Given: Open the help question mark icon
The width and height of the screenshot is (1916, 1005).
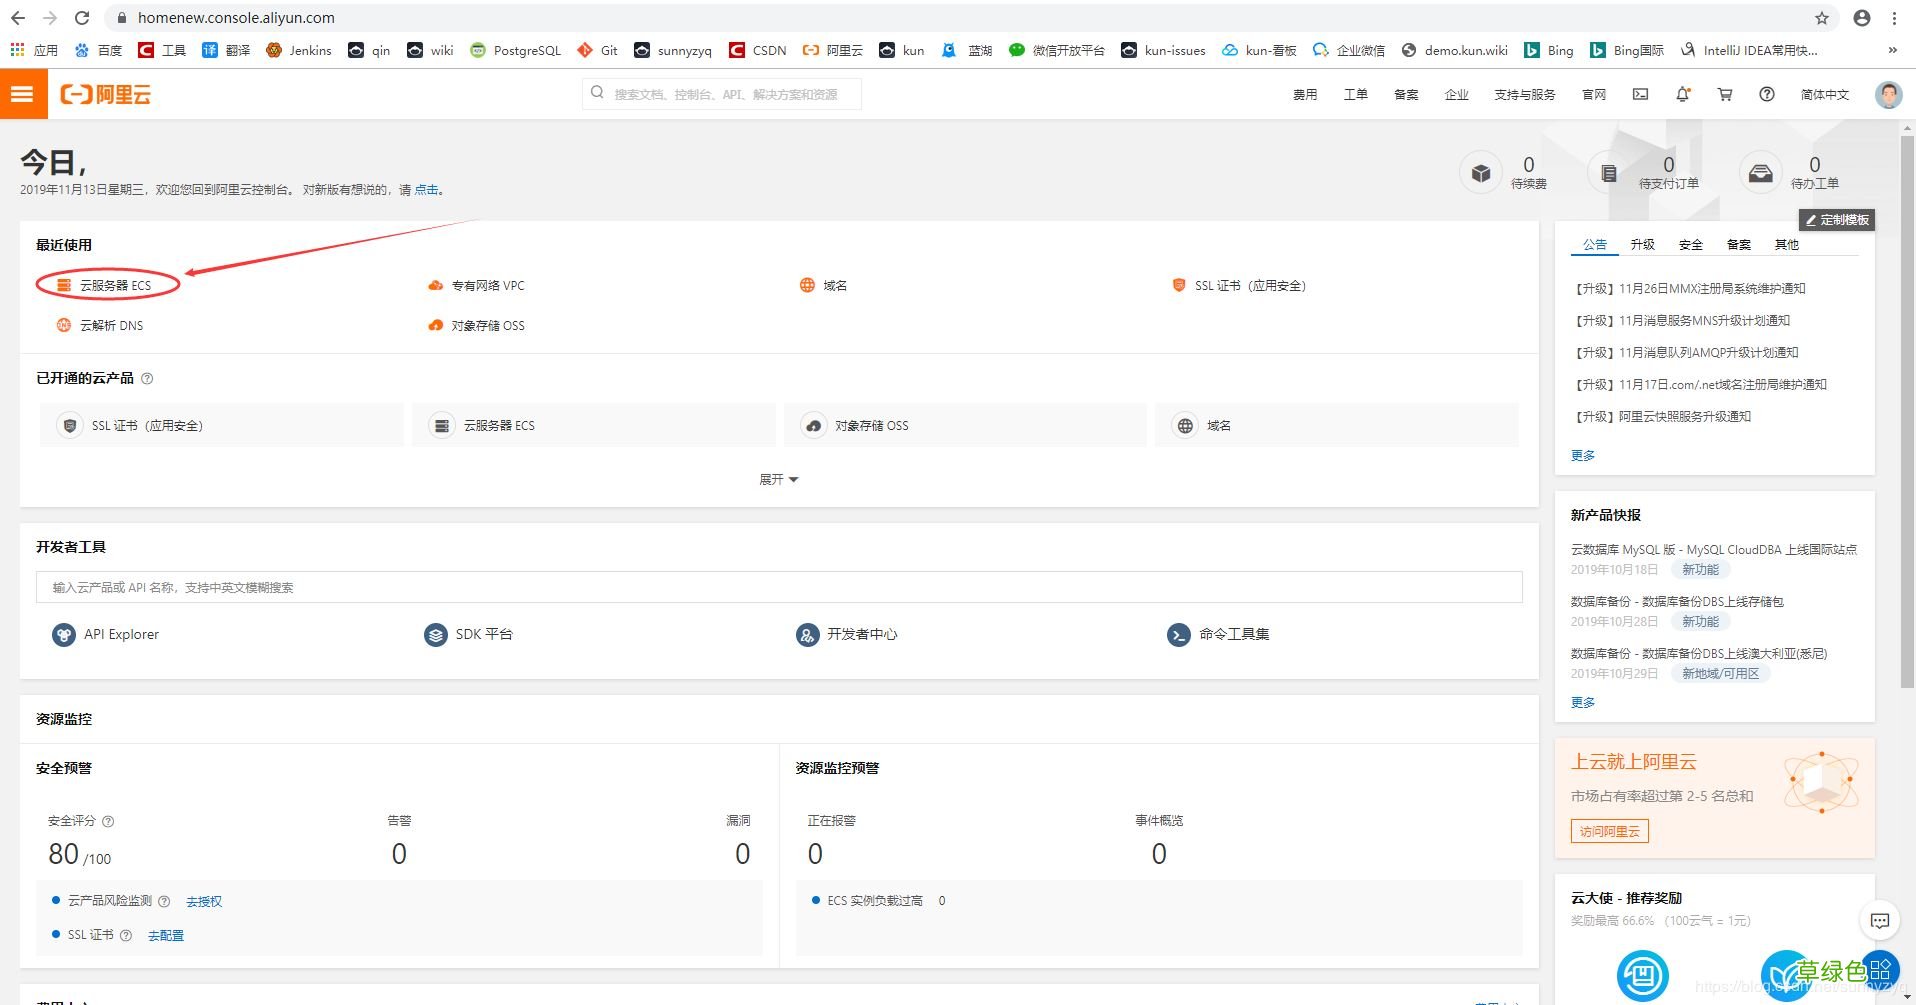Looking at the screenshot, I should (1767, 94).
